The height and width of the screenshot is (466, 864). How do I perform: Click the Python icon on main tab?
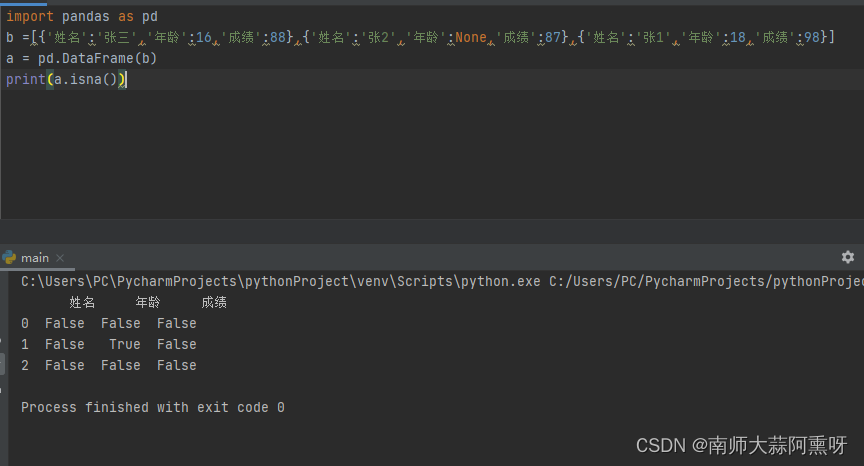9,257
